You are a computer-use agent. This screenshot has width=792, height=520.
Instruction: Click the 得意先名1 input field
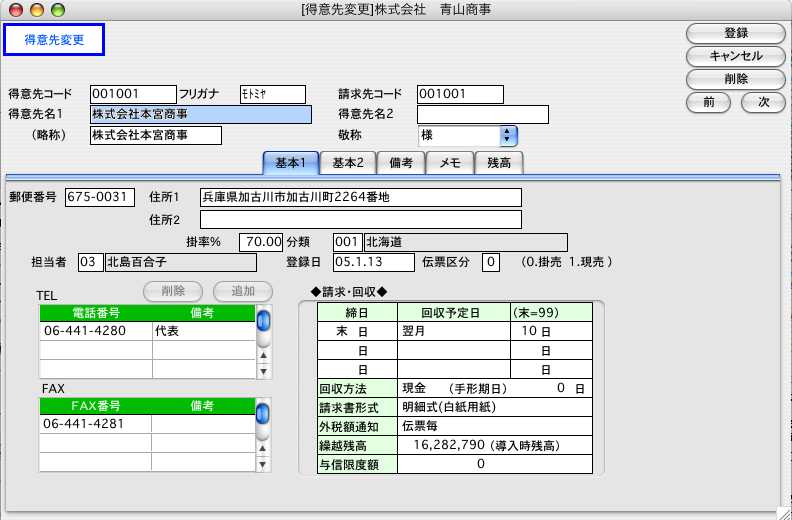pyautogui.click(x=200, y=114)
